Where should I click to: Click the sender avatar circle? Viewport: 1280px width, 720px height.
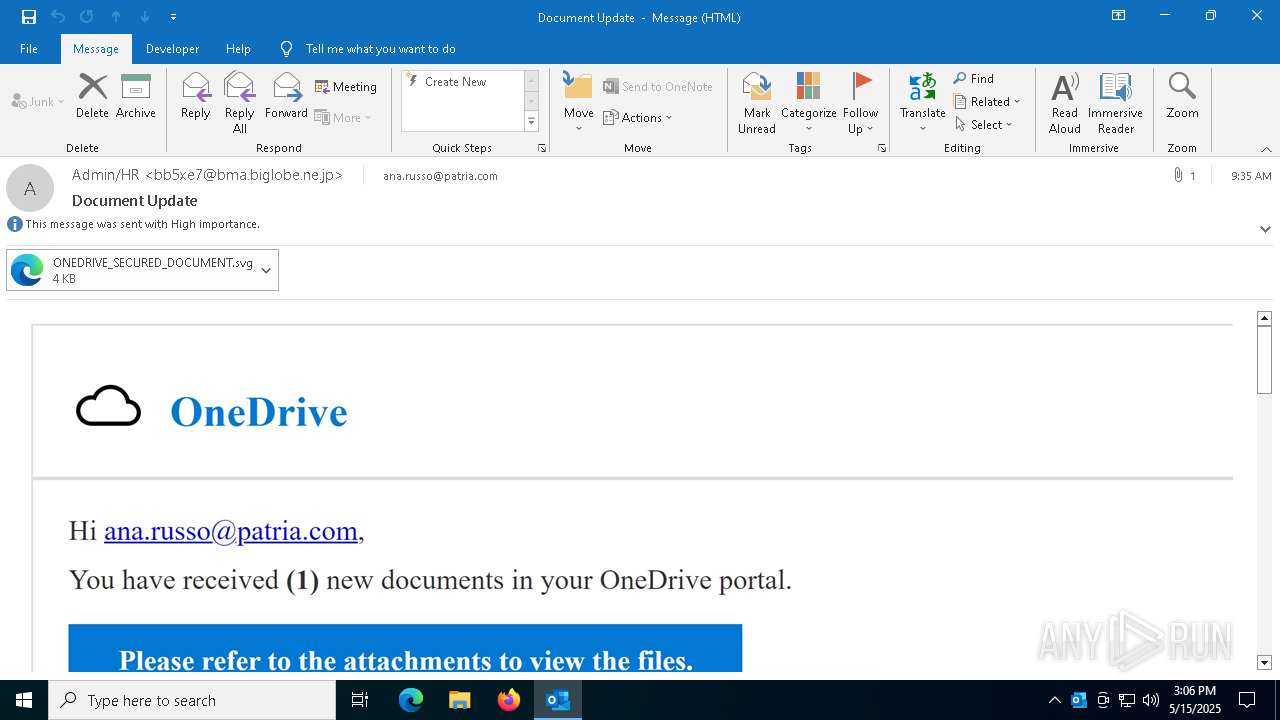tap(30, 188)
